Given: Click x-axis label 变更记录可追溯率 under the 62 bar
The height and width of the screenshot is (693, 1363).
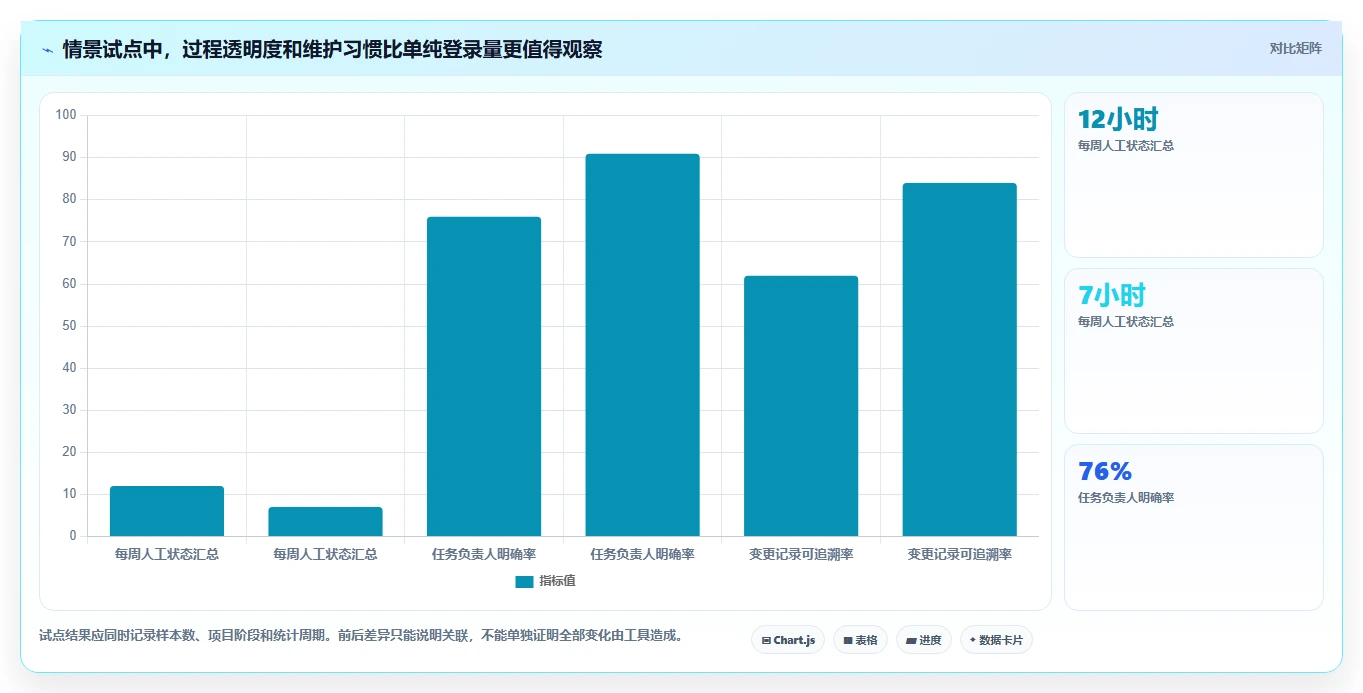Looking at the screenshot, I should coord(801,554).
